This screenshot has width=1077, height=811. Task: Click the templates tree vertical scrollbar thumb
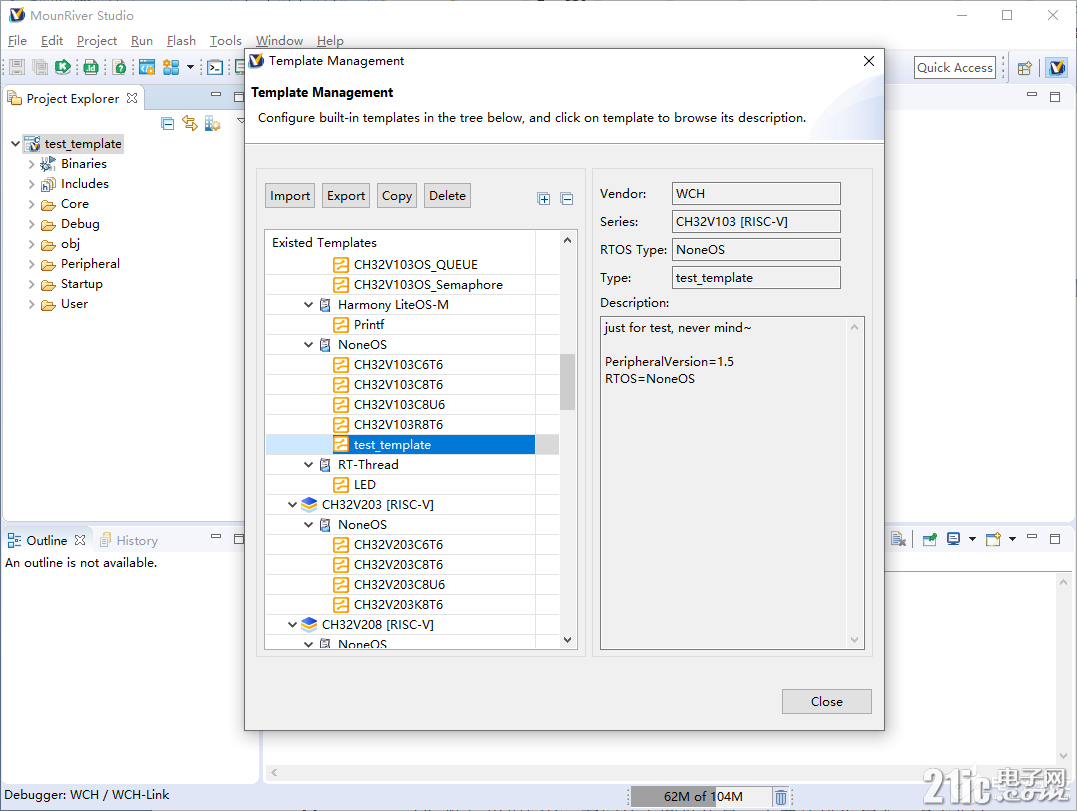pyautogui.click(x=567, y=382)
